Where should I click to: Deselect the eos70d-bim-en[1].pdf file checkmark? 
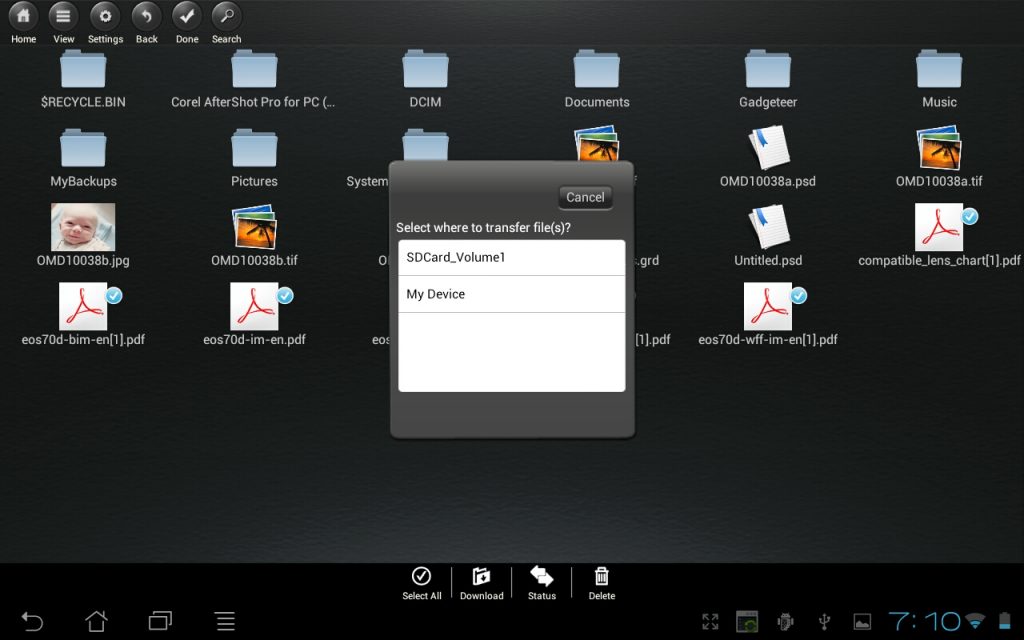[114, 295]
